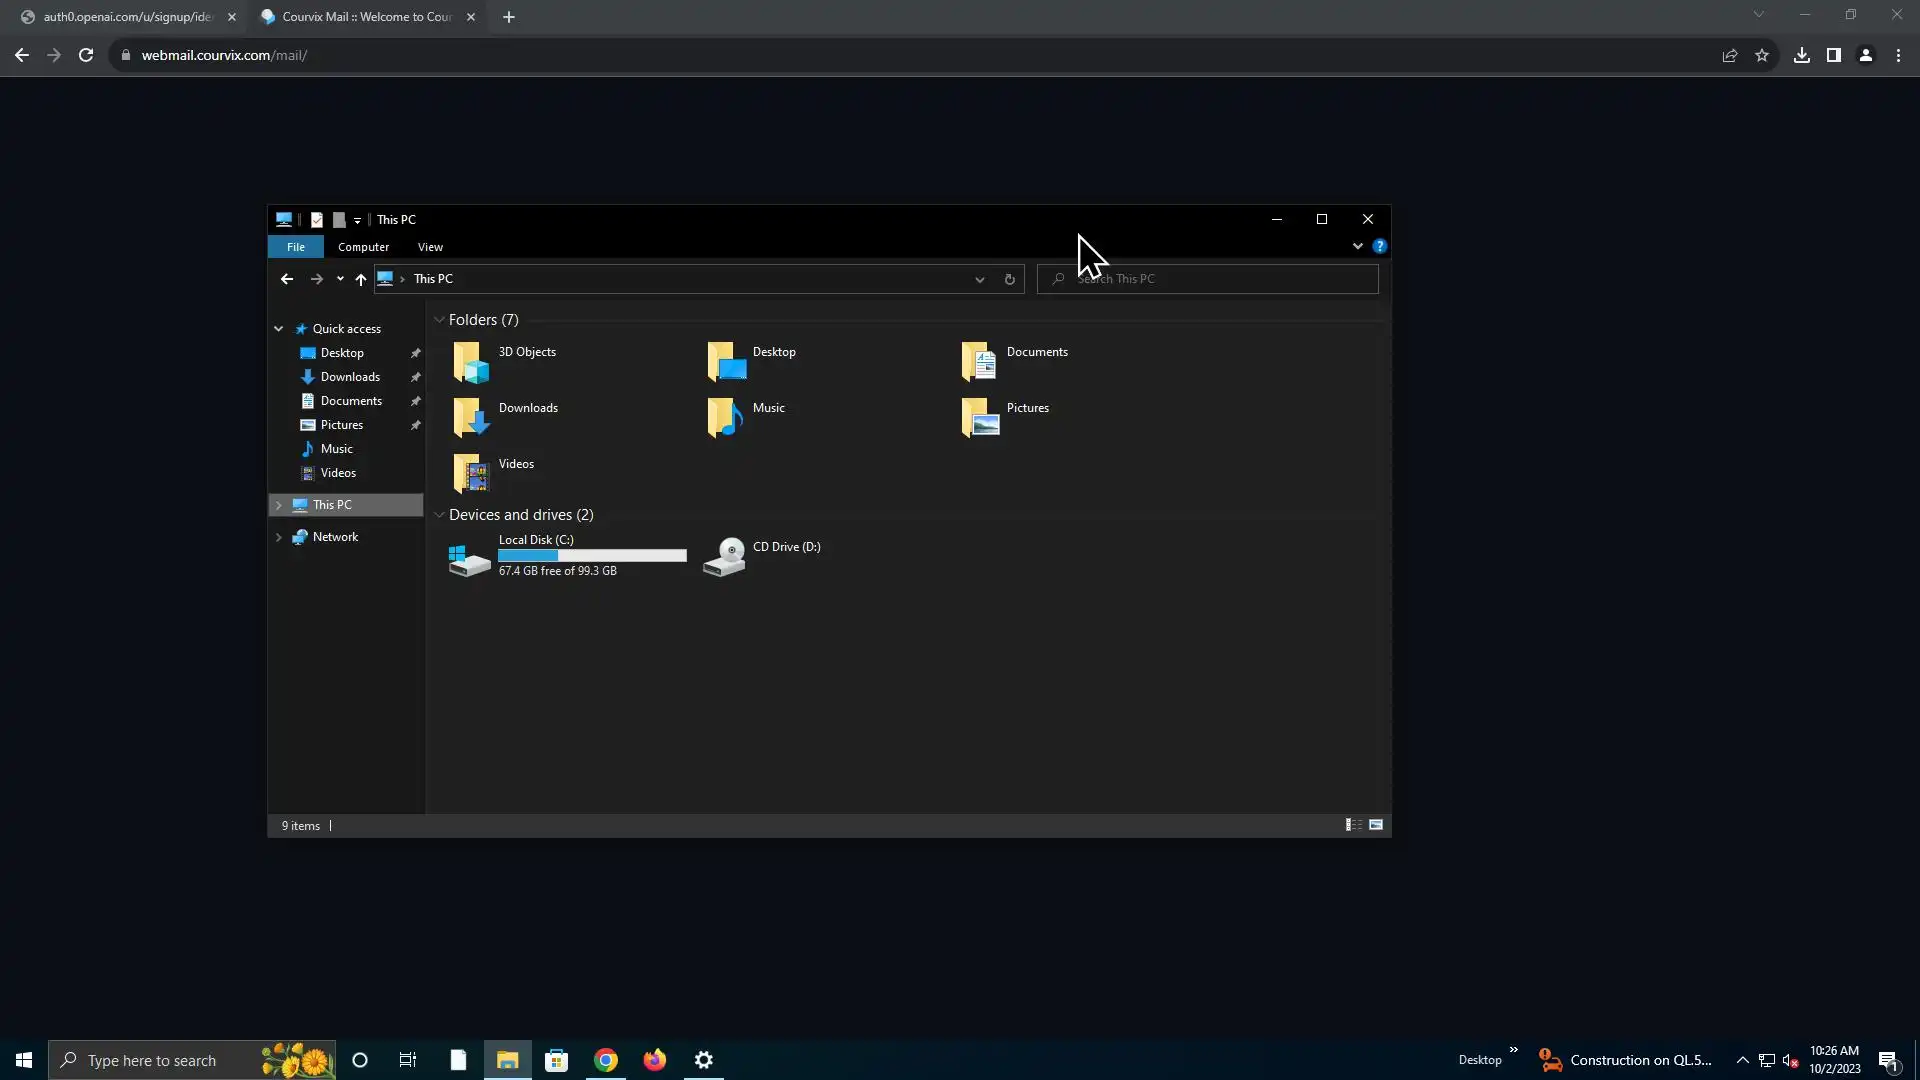The image size is (1920, 1080).
Task: Click the Local Disk (C:) usage bar
Action: click(592, 556)
